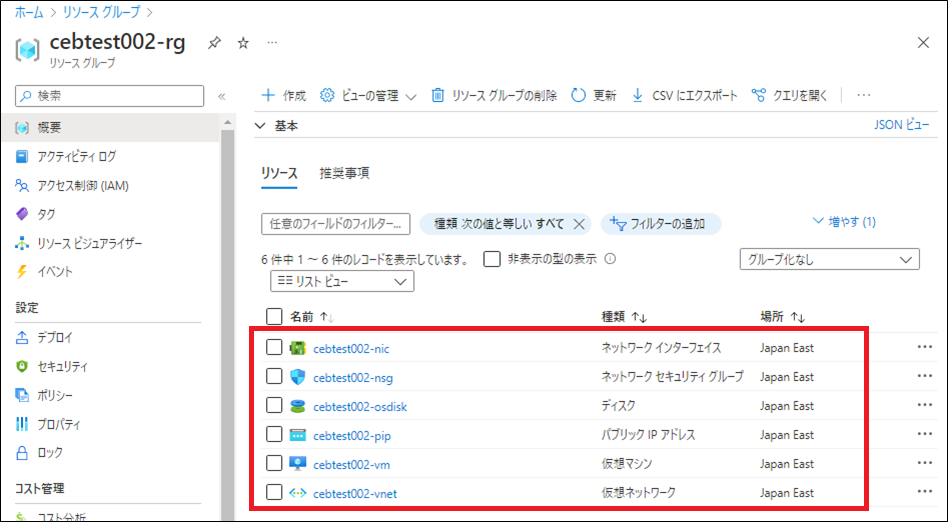
Task: Collapse the left sidebar menu
Action: pos(222,96)
